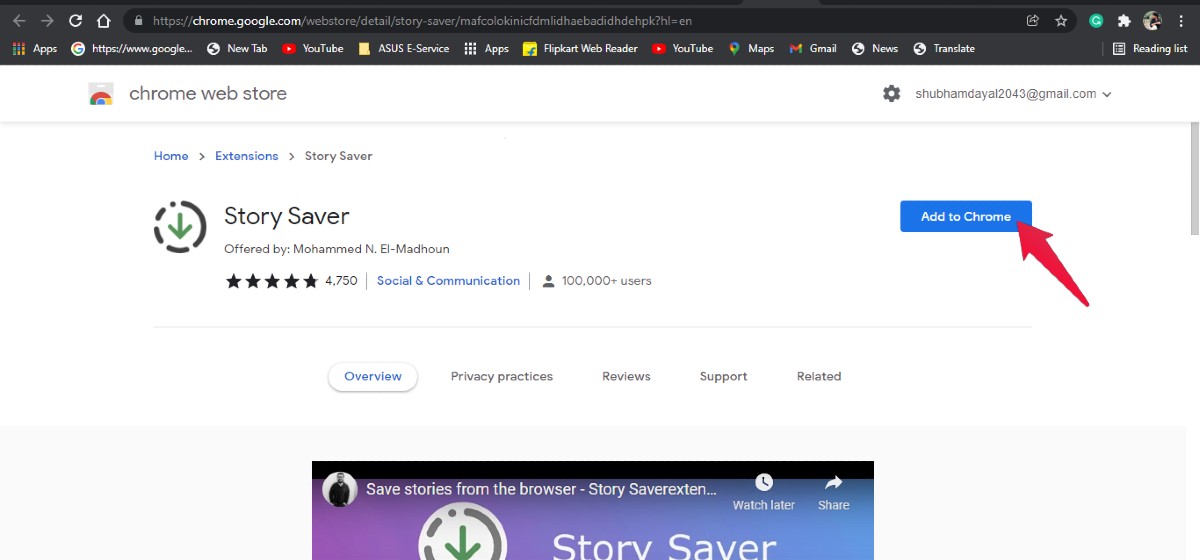This screenshot has width=1200, height=560.
Task: Open the Social & Communication category link
Action: pos(448,281)
